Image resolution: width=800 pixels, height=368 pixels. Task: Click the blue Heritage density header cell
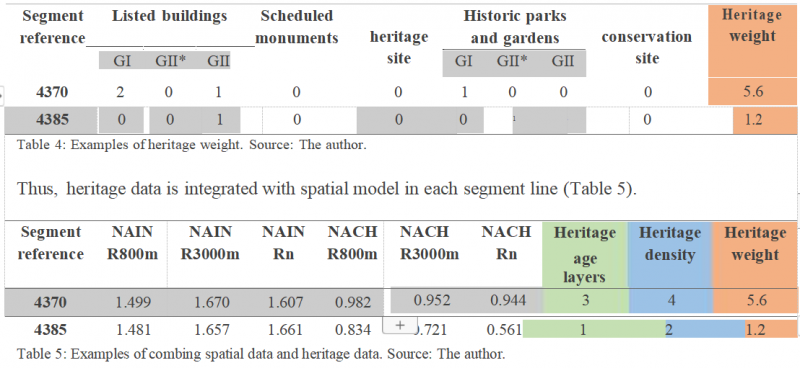click(669, 255)
